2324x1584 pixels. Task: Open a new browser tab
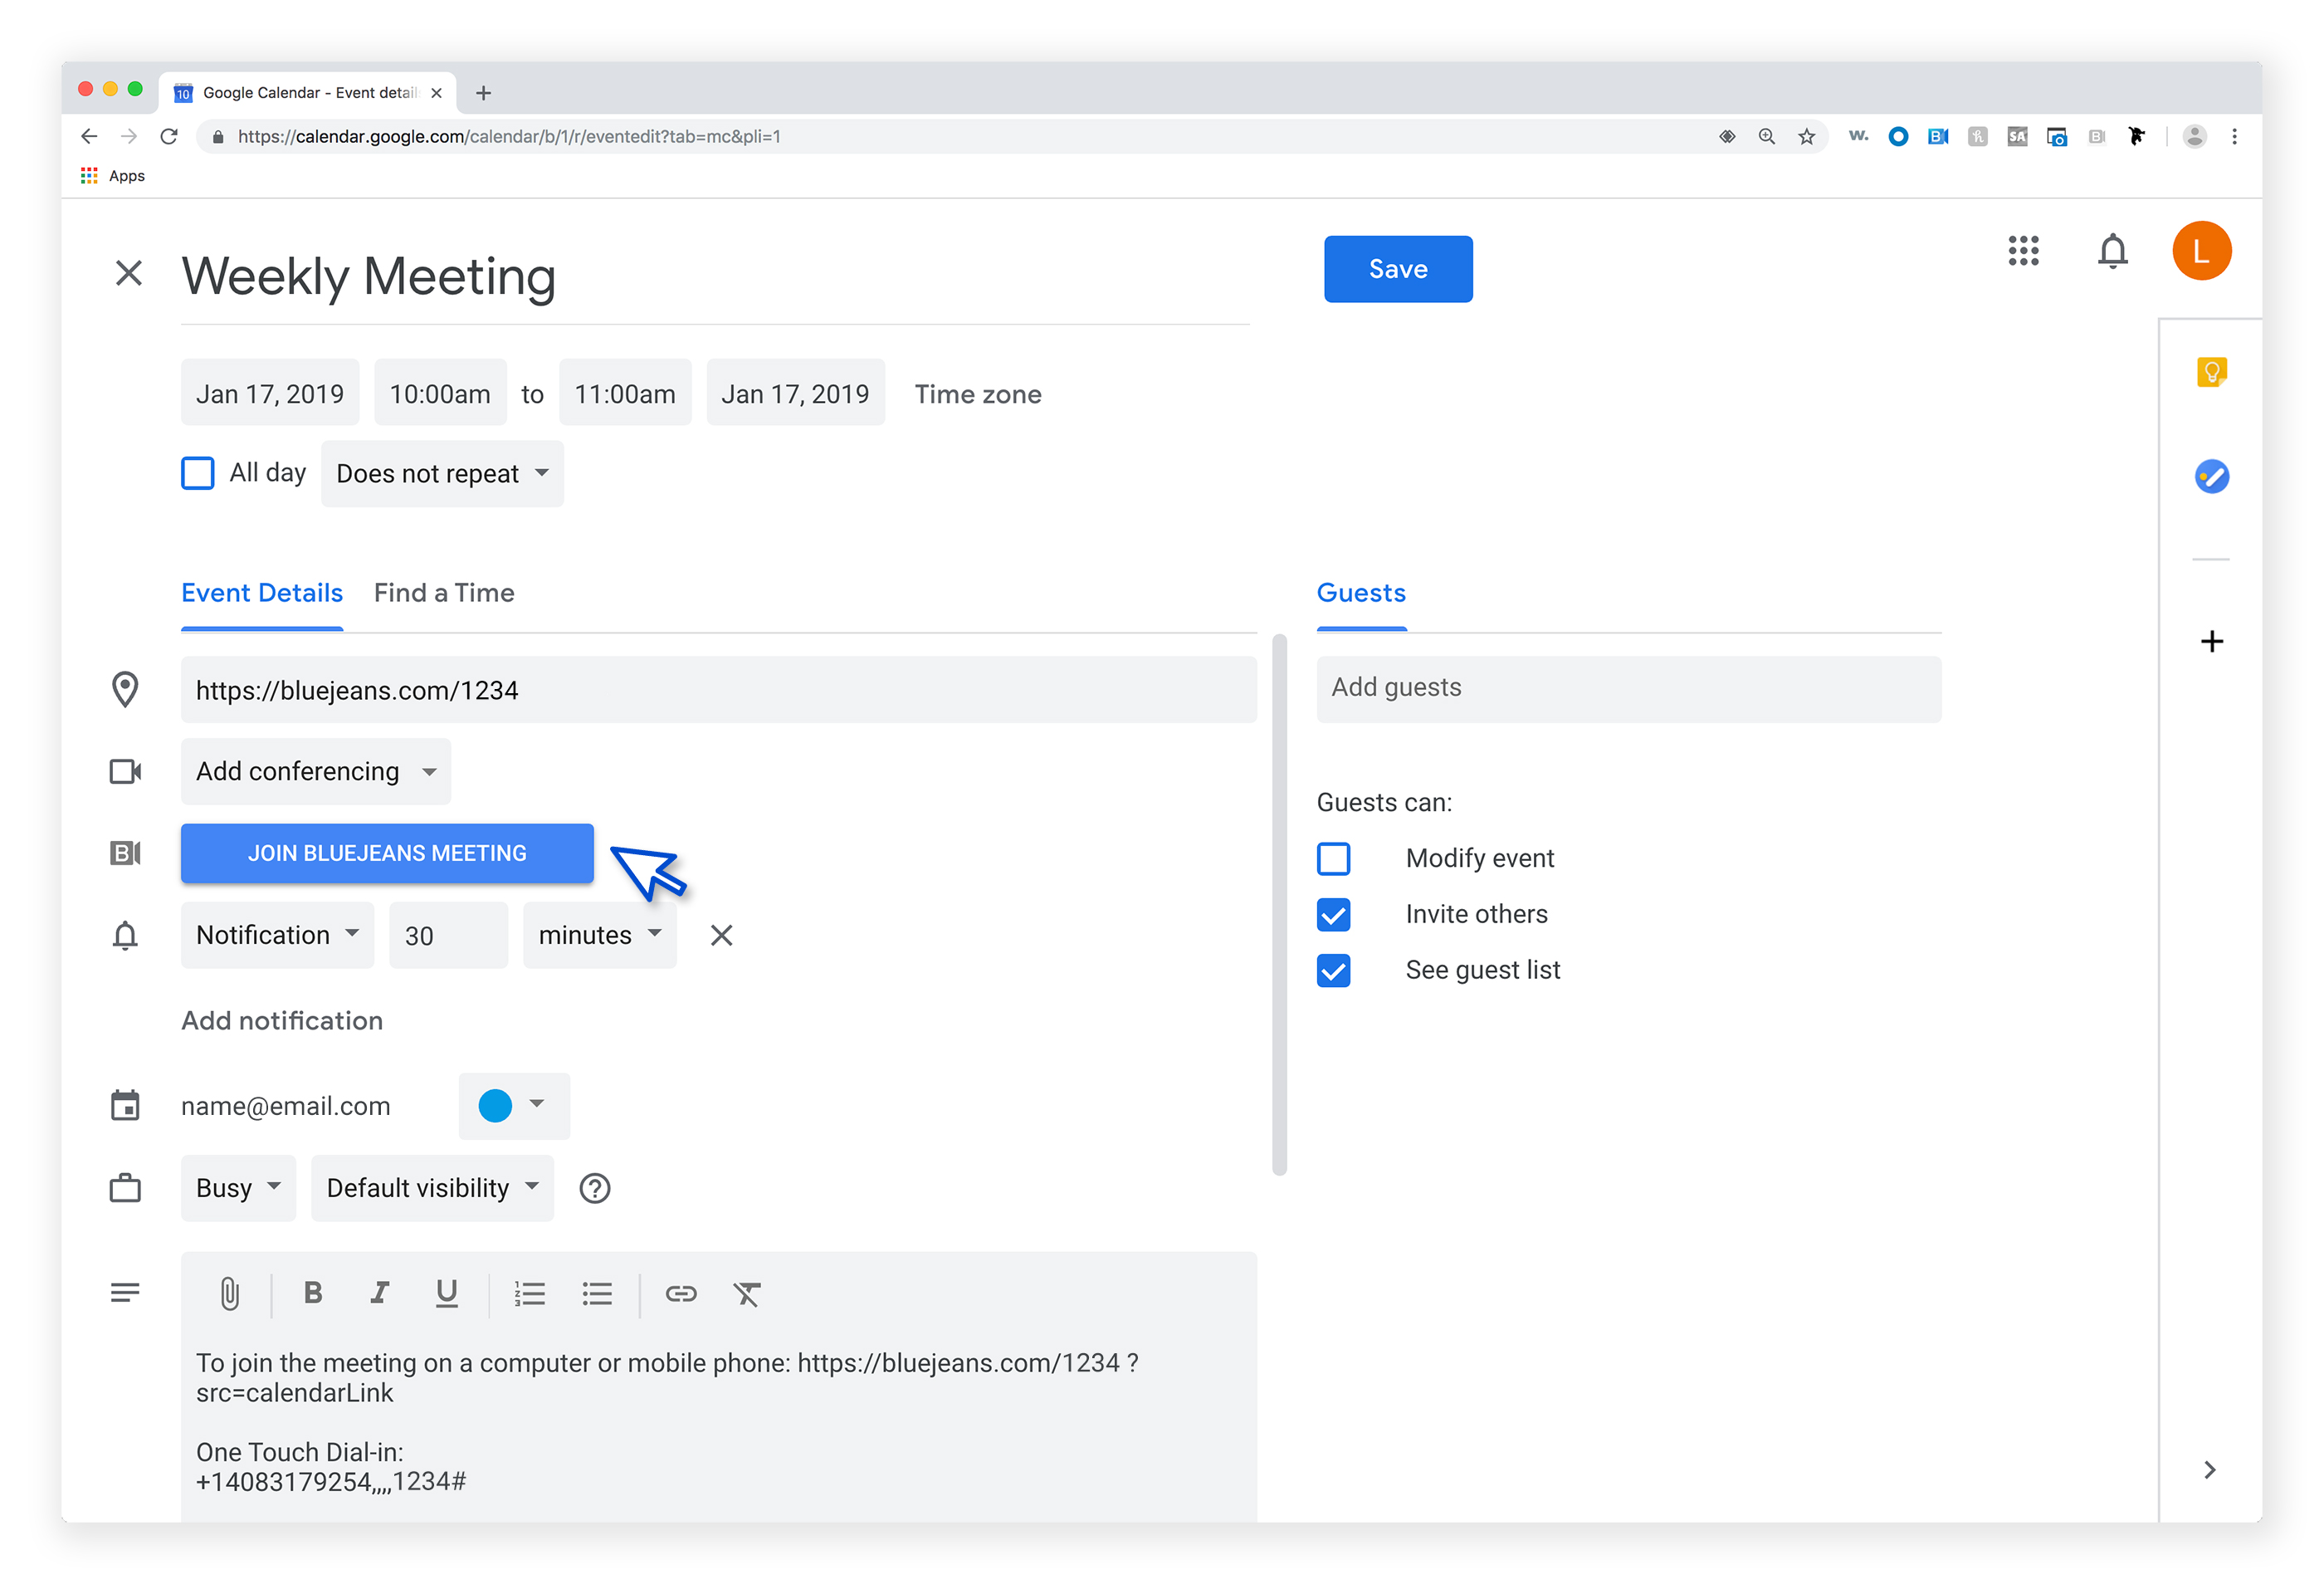pyautogui.click(x=483, y=93)
